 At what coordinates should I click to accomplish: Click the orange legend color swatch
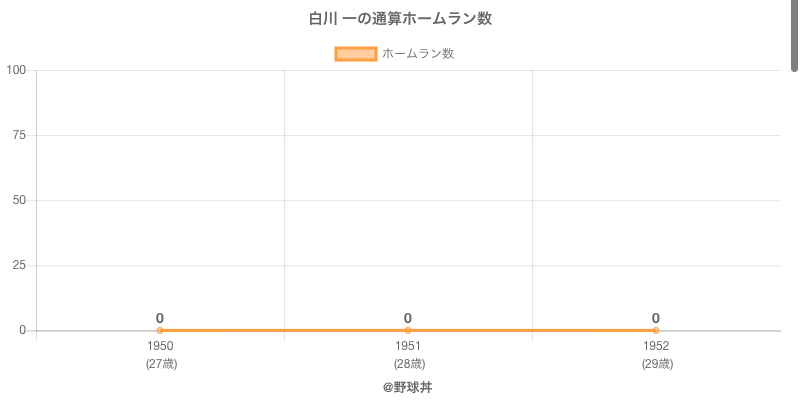[x=355, y=54]
